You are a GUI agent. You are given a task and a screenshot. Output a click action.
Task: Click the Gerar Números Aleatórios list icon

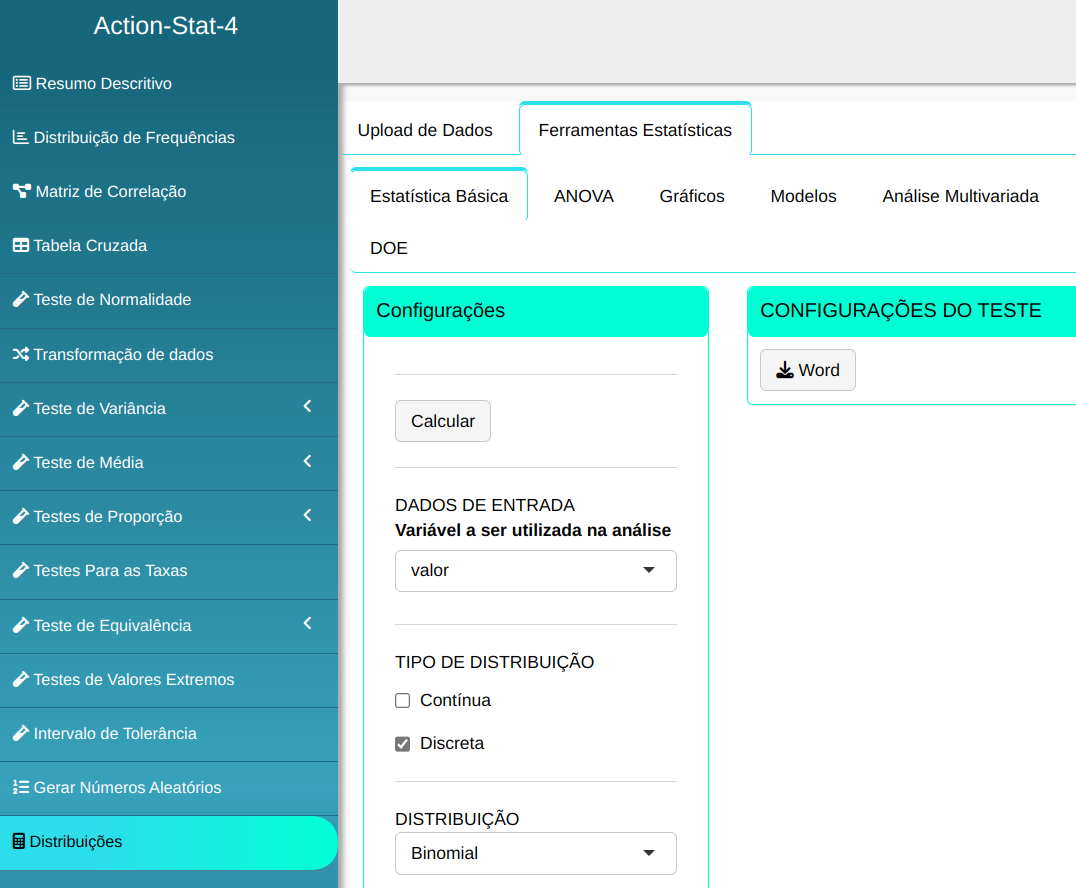20,787
